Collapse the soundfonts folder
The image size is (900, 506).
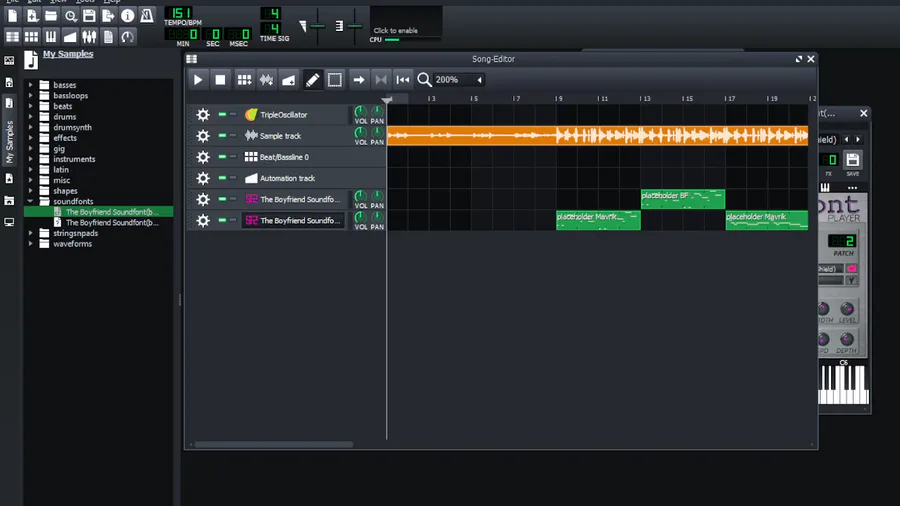[30, 201]
